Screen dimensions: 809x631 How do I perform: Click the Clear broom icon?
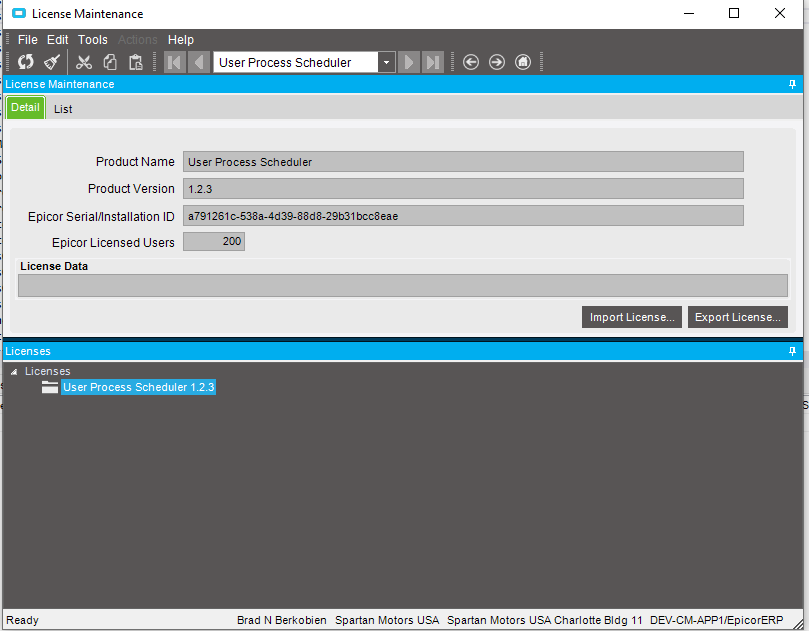point(52,62)
